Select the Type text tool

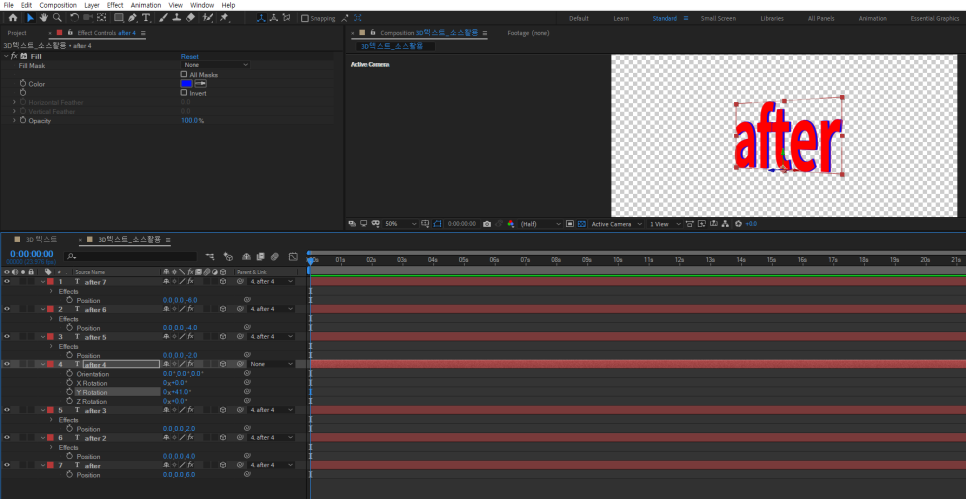pyautogui.click(x=146, y=18)
